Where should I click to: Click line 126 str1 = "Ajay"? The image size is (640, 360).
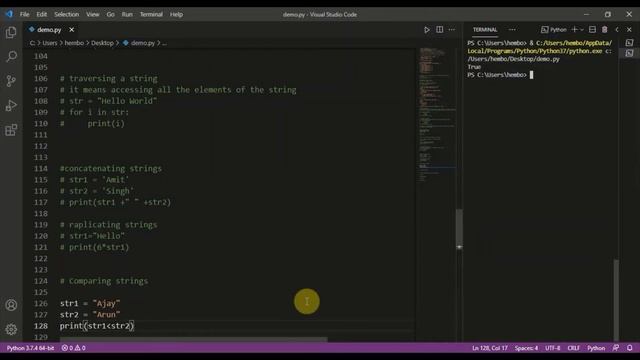(90, 303)
